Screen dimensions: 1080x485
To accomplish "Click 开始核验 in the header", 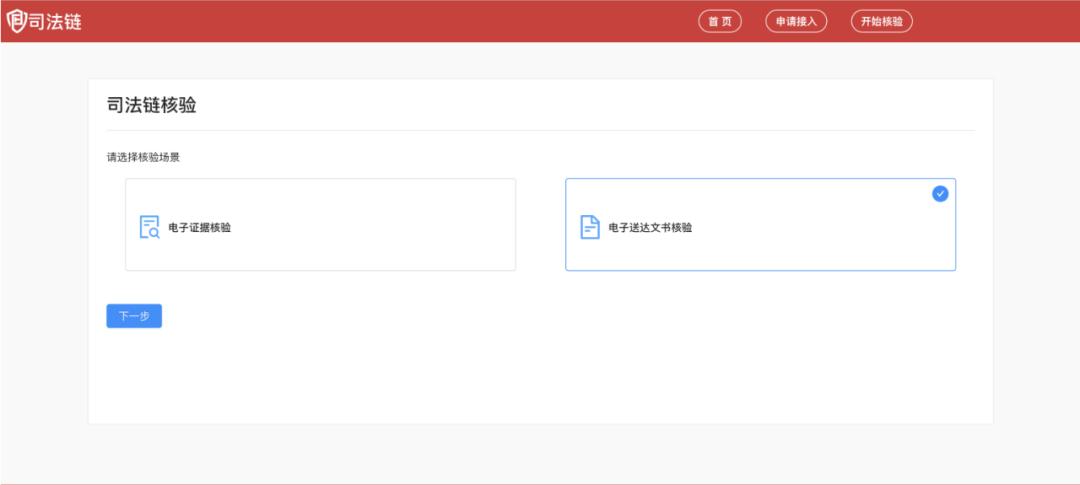I will [881, 21].
